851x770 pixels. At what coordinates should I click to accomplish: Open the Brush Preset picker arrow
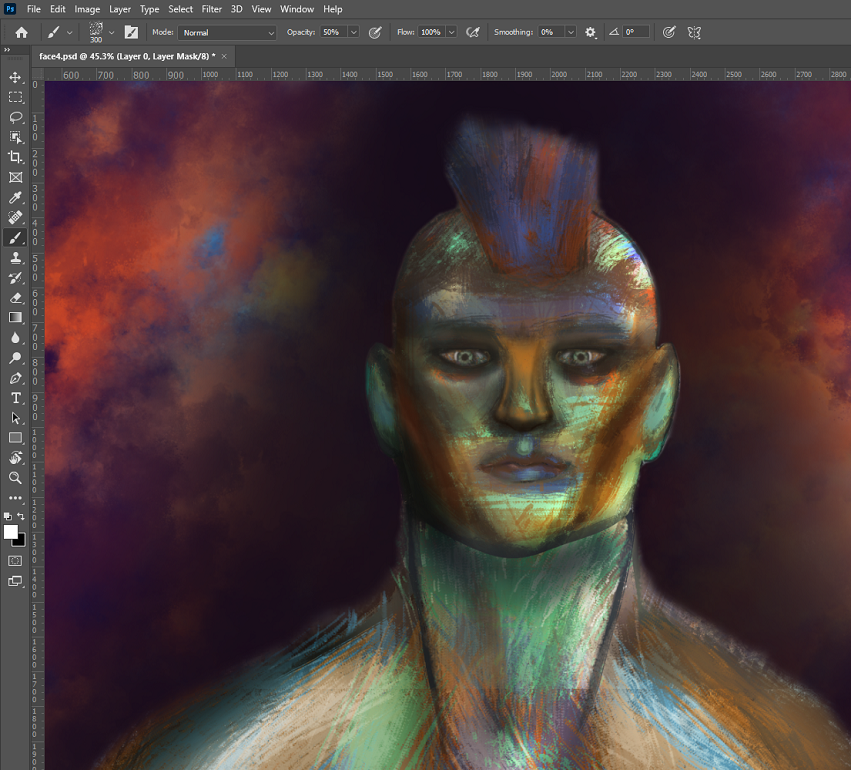click(111, 32)
